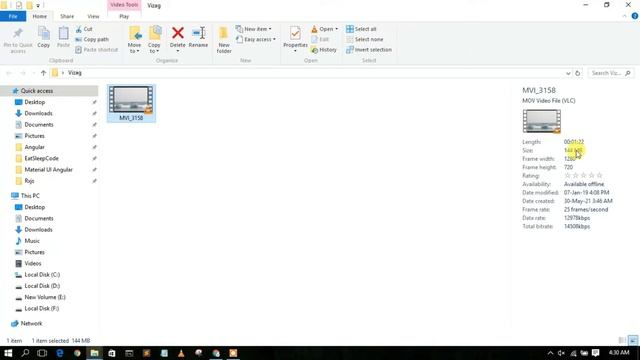Expand the Easy access dropdown

(x=256, y=39)
